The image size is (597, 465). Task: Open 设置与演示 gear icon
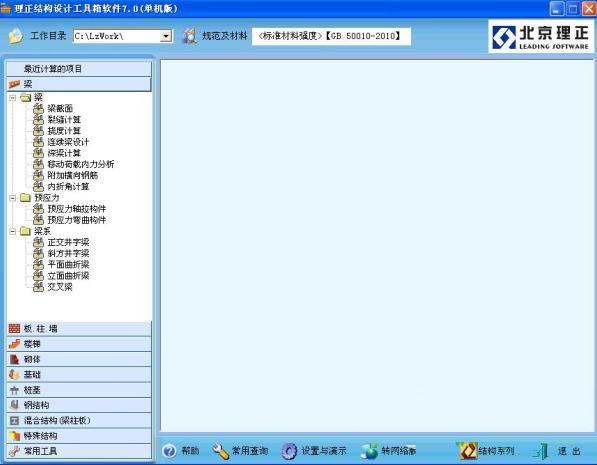click(x=289, y=451)
